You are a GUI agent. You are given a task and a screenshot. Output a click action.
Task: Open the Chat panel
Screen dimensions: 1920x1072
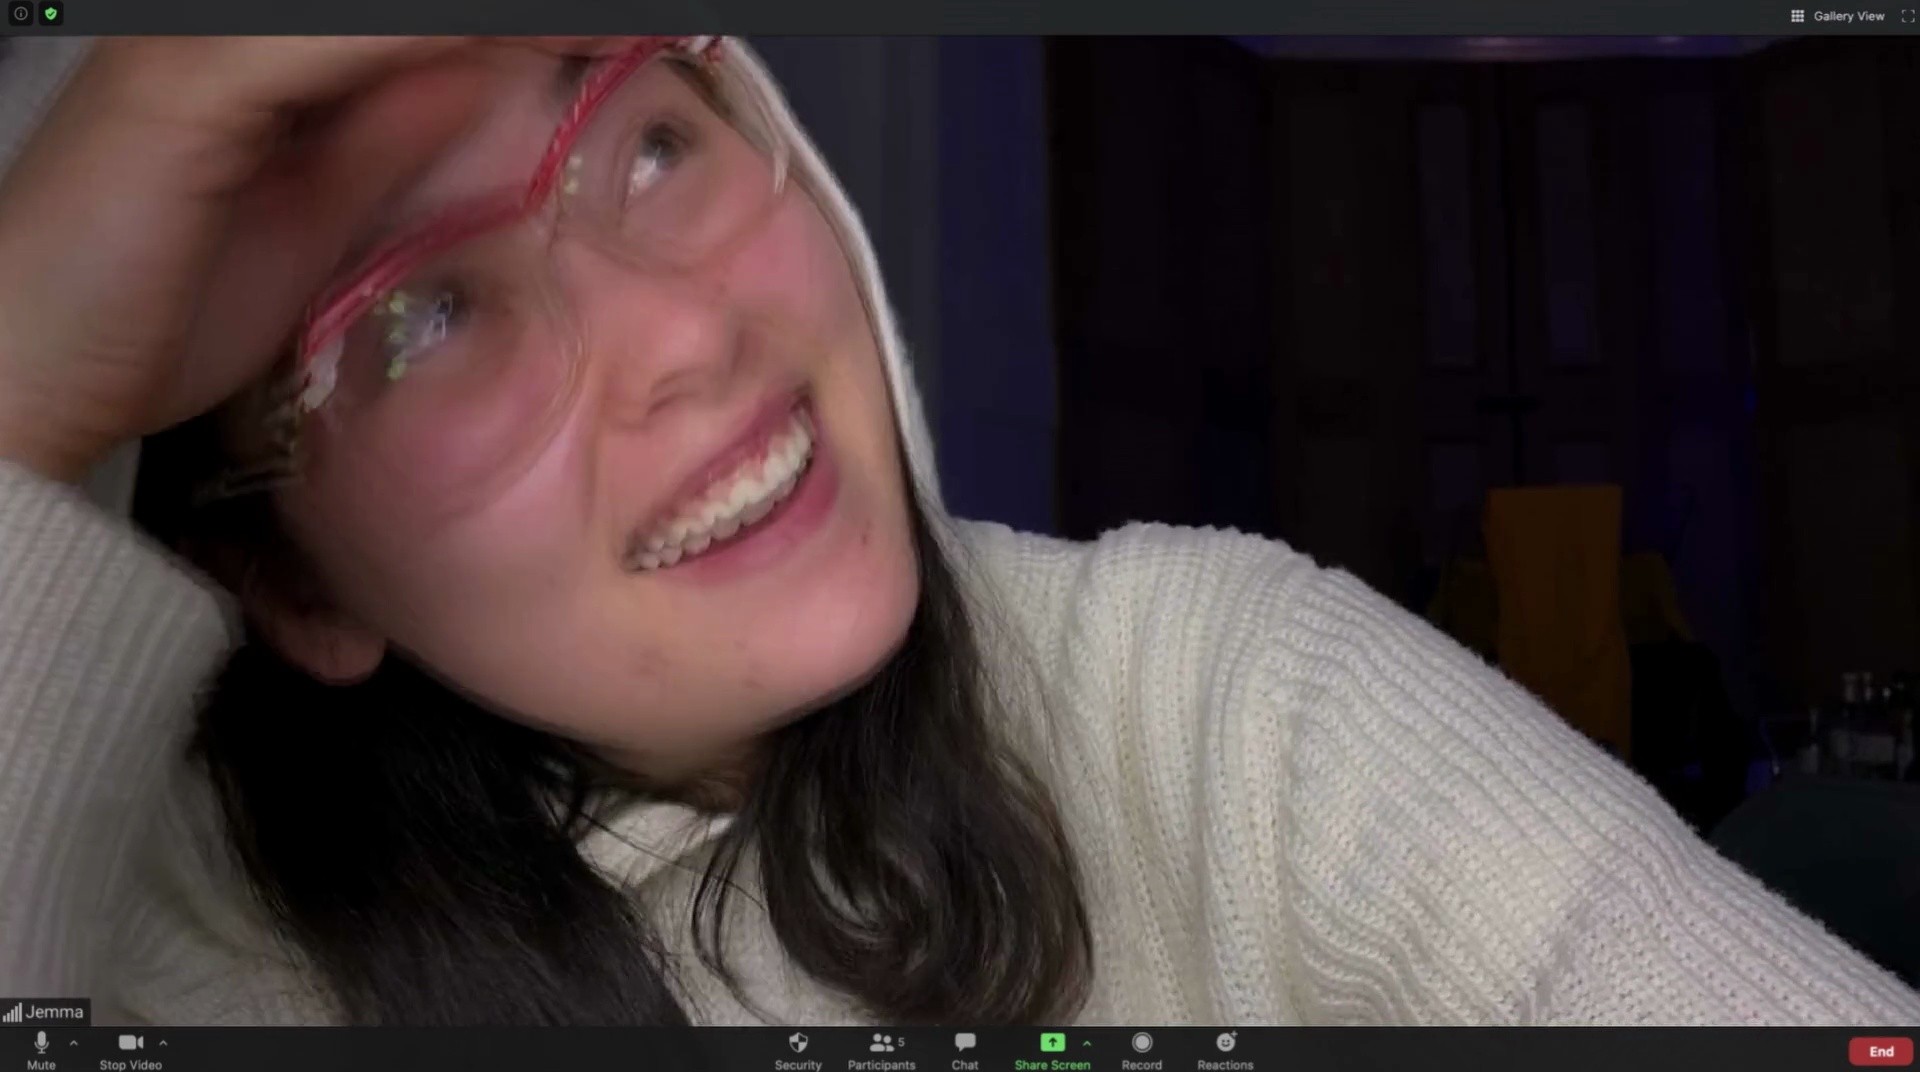[x=965, y=1050]
